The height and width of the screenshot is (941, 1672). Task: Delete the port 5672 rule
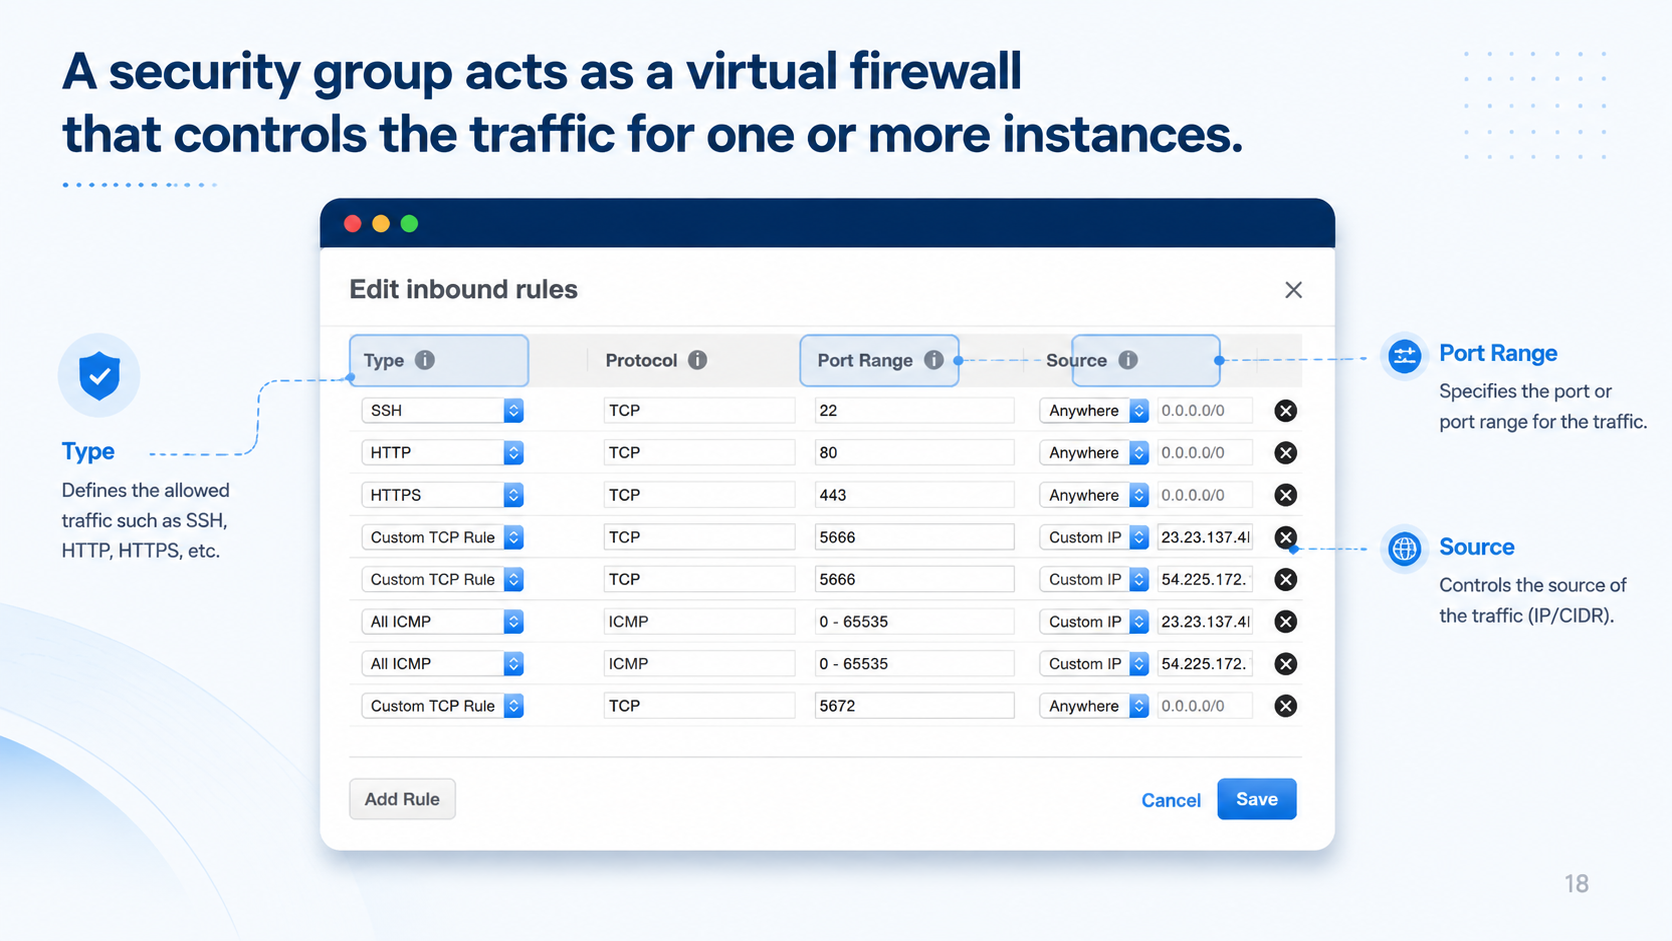coord(1286,706)
